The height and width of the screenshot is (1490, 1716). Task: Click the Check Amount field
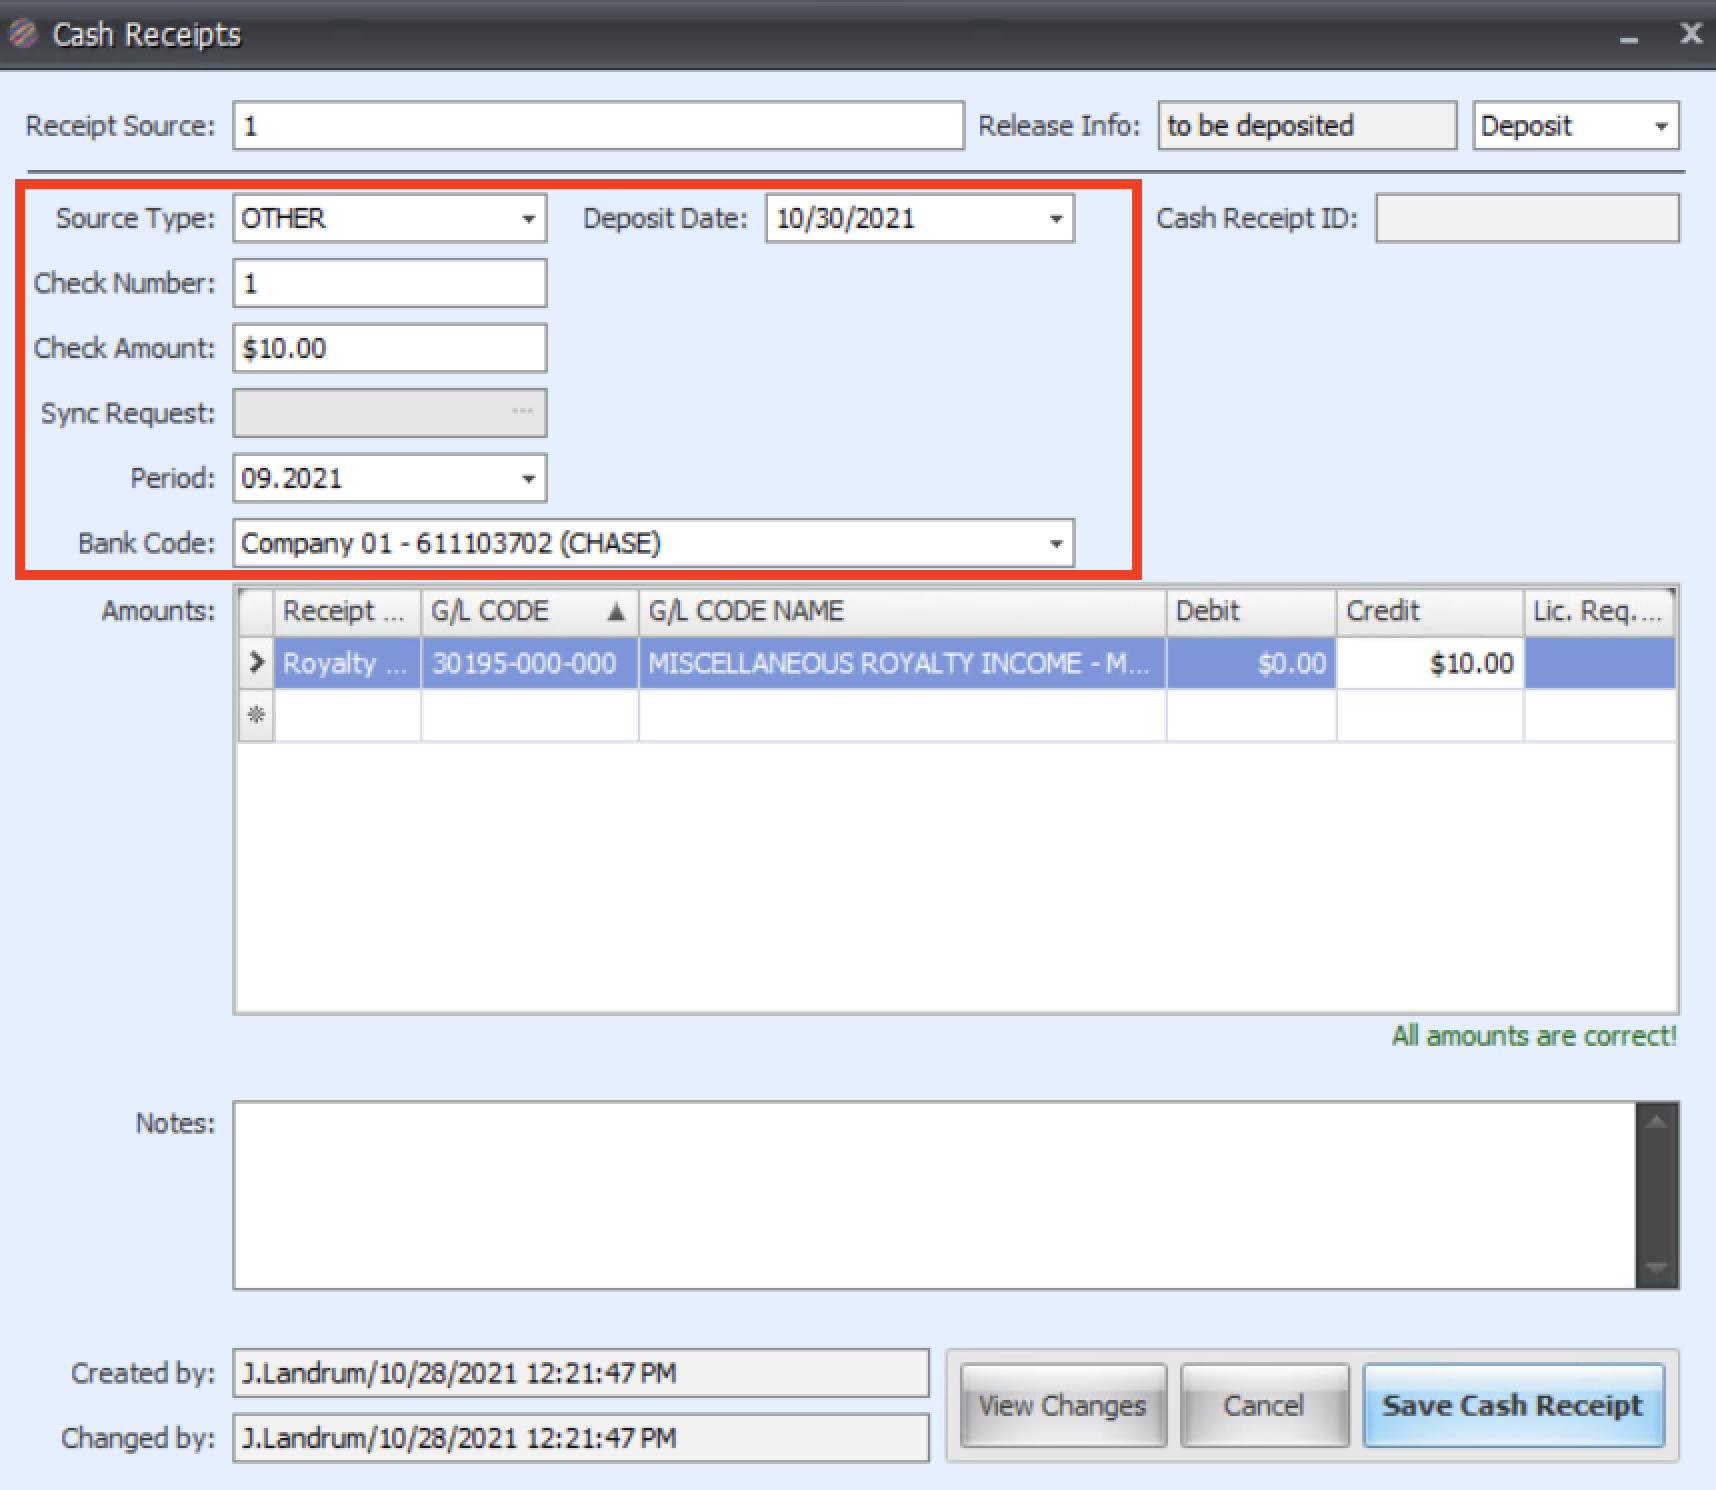coord(390,348)
